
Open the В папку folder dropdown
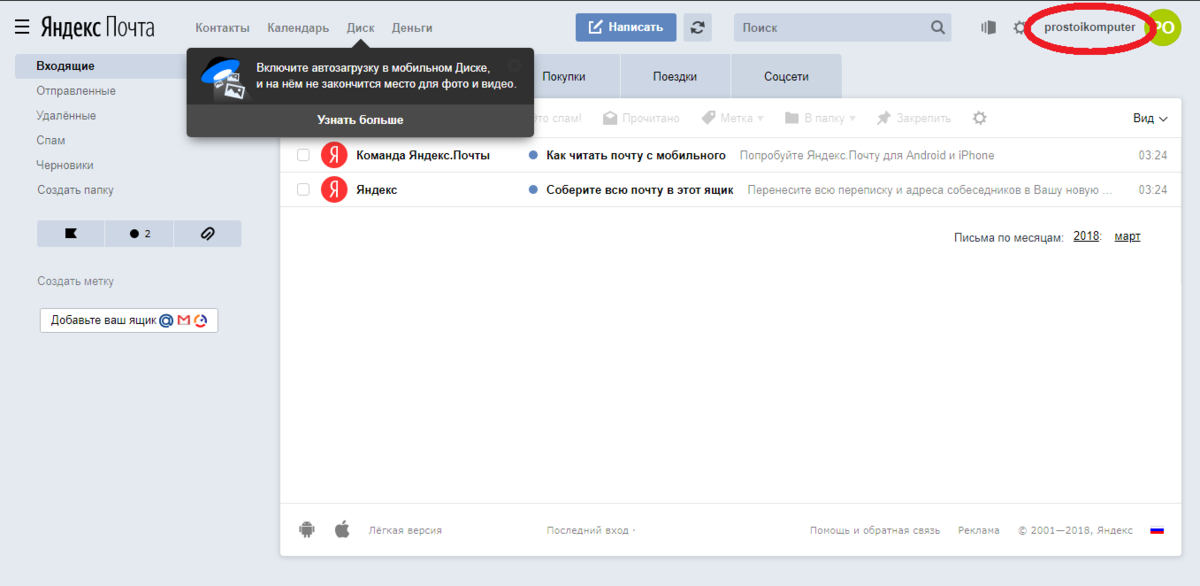[821, 118]
